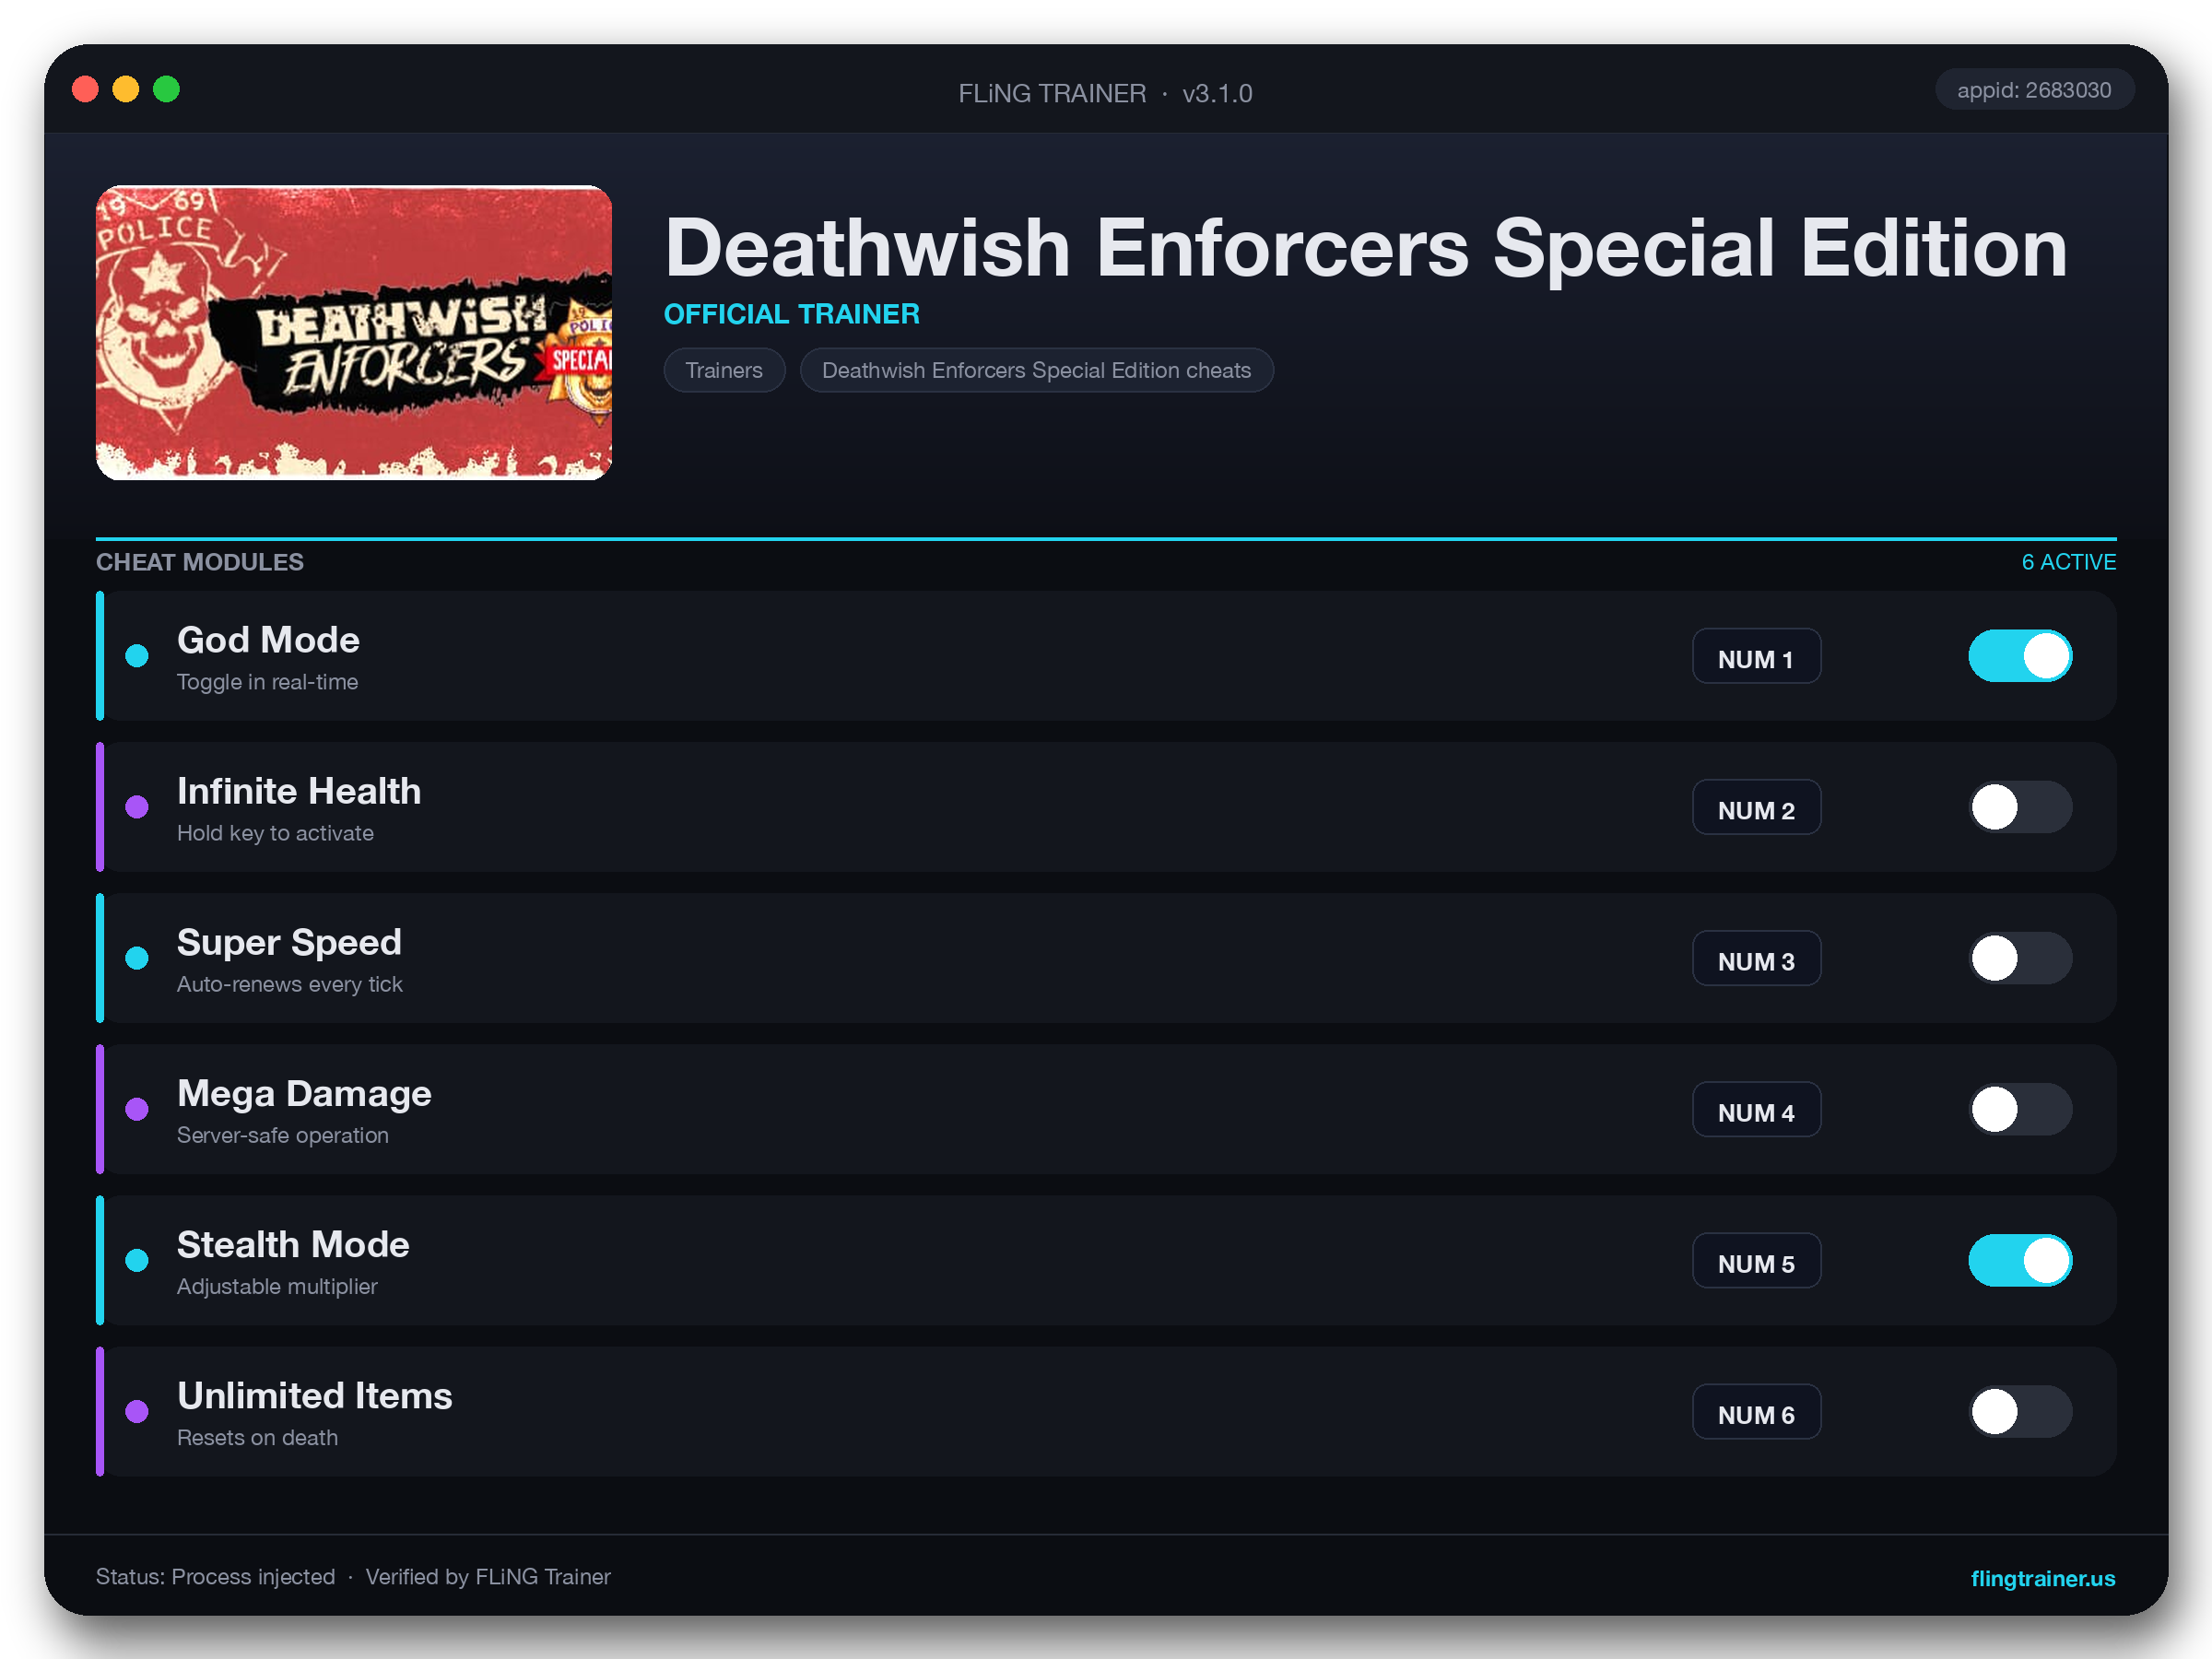Click the CHEAT MODULES section header
The image size is (2212, 1659).
pos(200,562)
